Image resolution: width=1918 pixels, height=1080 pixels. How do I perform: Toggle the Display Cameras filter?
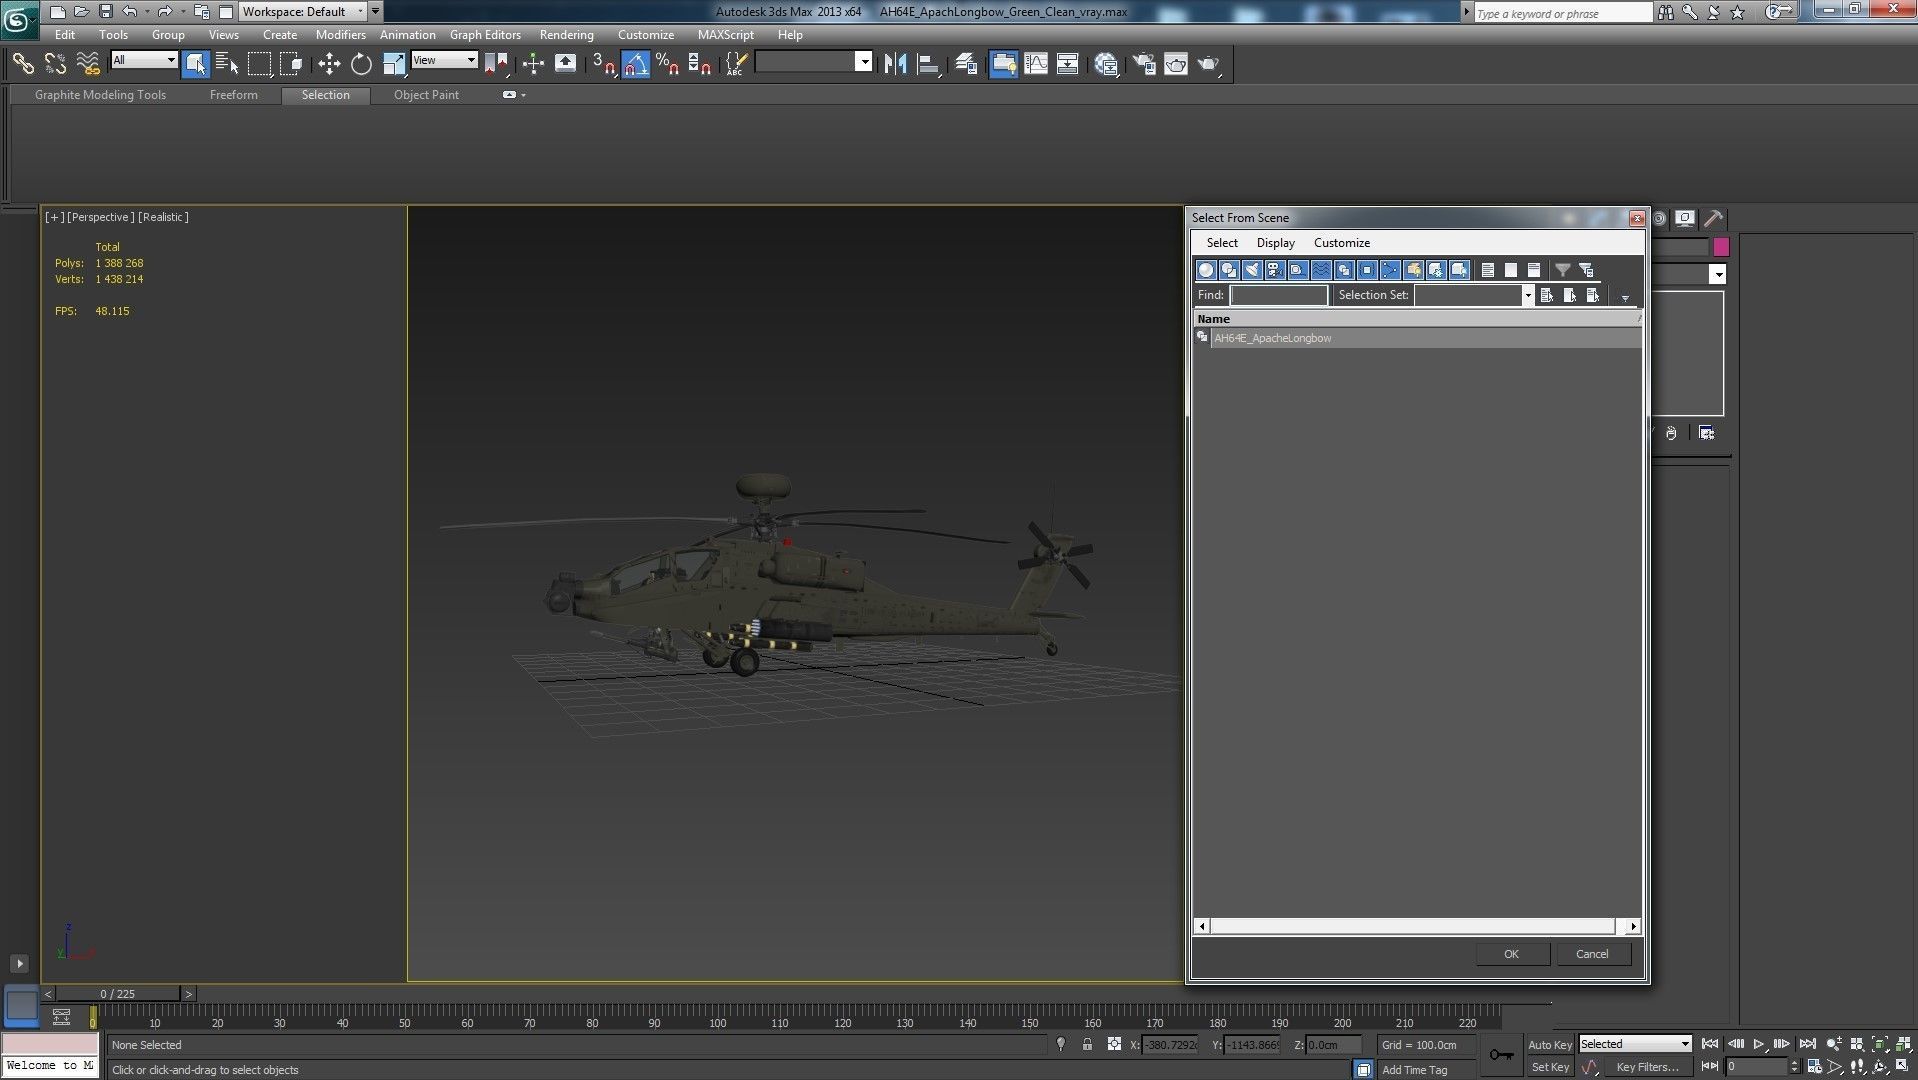click(1275, 270)
